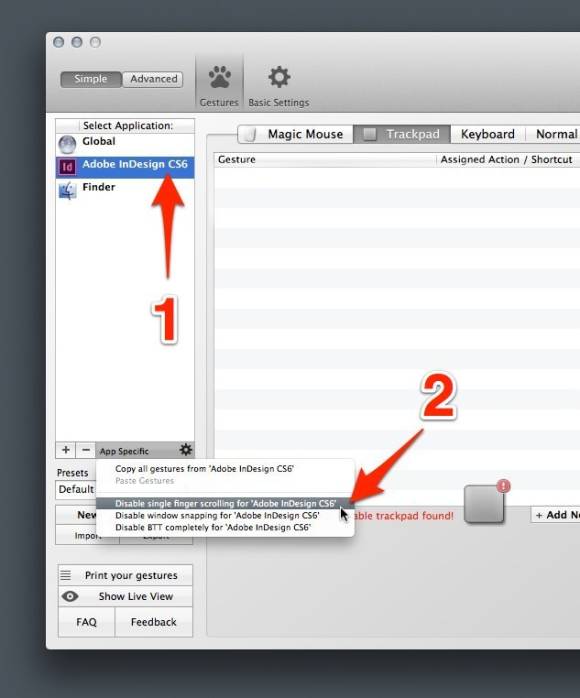580x698 pixels.
Task: Click the list icon beside Print your gestures
Action: [66, 575]
